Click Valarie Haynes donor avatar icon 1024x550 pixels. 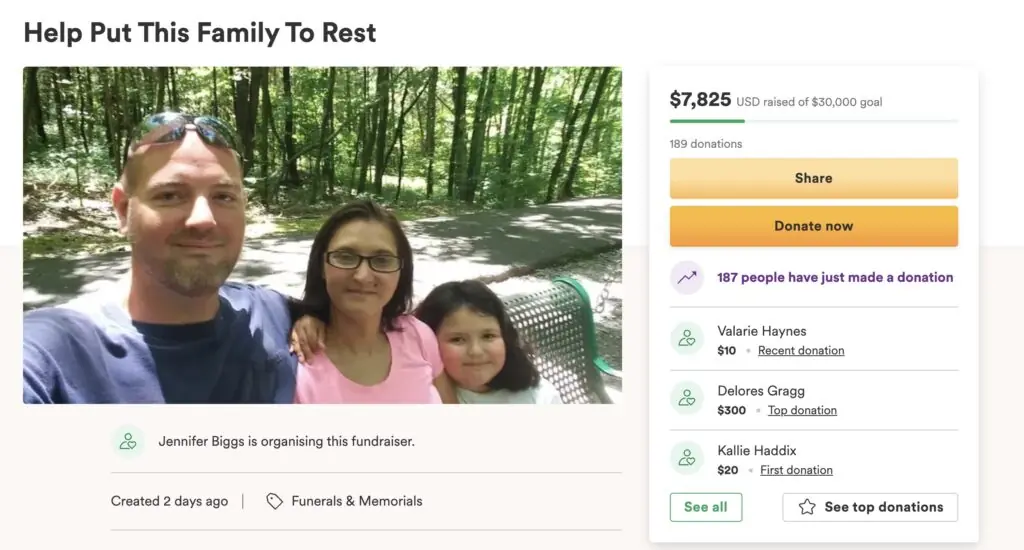[686, 339]
